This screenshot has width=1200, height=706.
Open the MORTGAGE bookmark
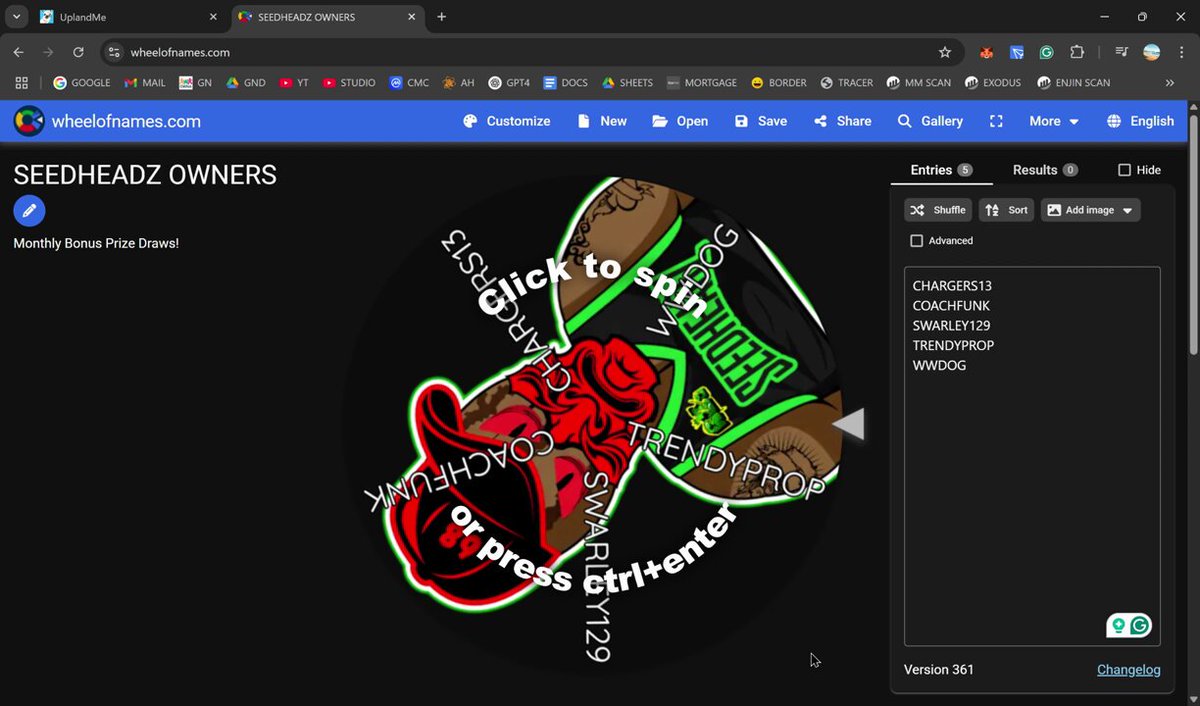701,83
